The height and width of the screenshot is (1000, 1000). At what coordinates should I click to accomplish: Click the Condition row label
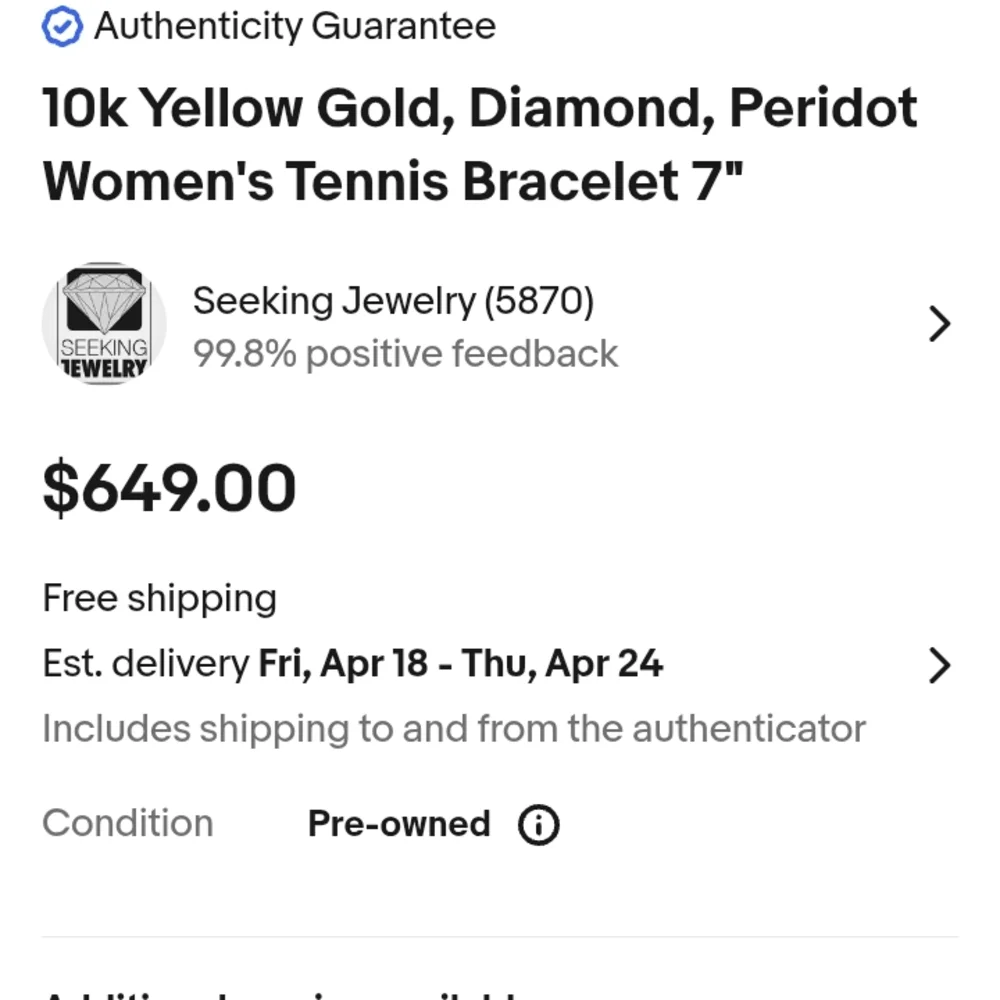point(128,823)
